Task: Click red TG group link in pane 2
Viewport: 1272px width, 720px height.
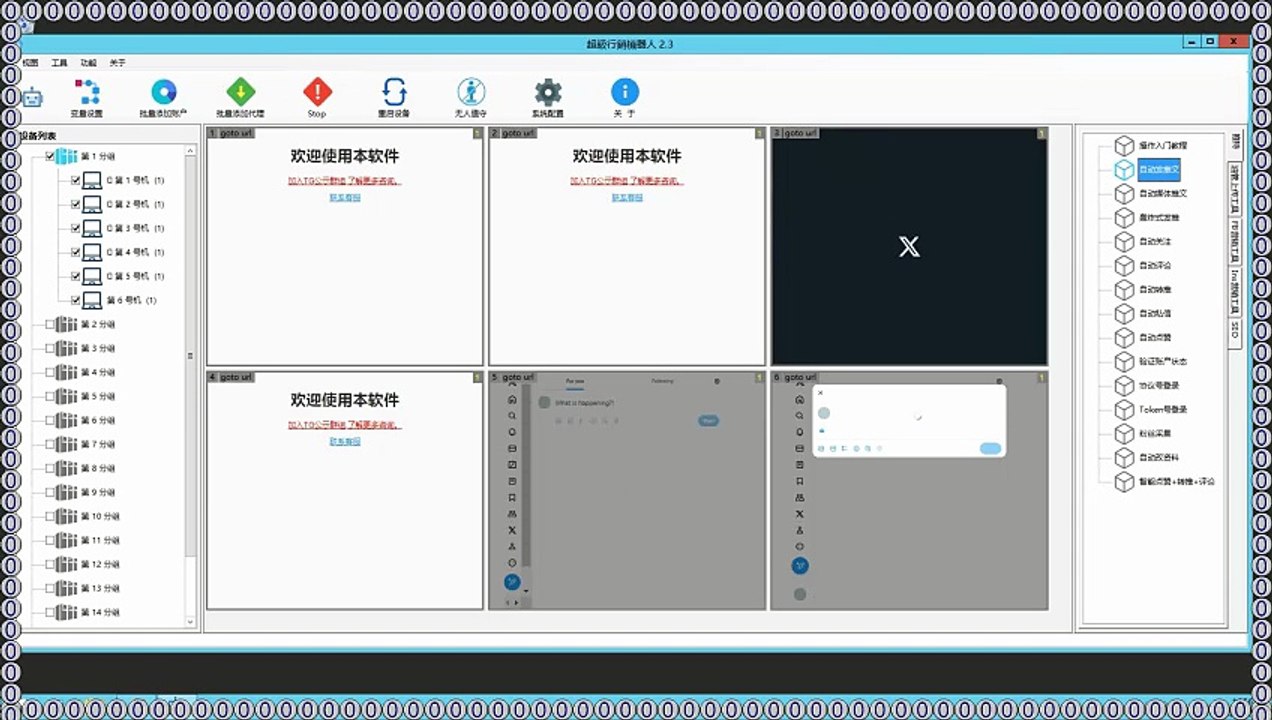Action: (x=627, y=182)
